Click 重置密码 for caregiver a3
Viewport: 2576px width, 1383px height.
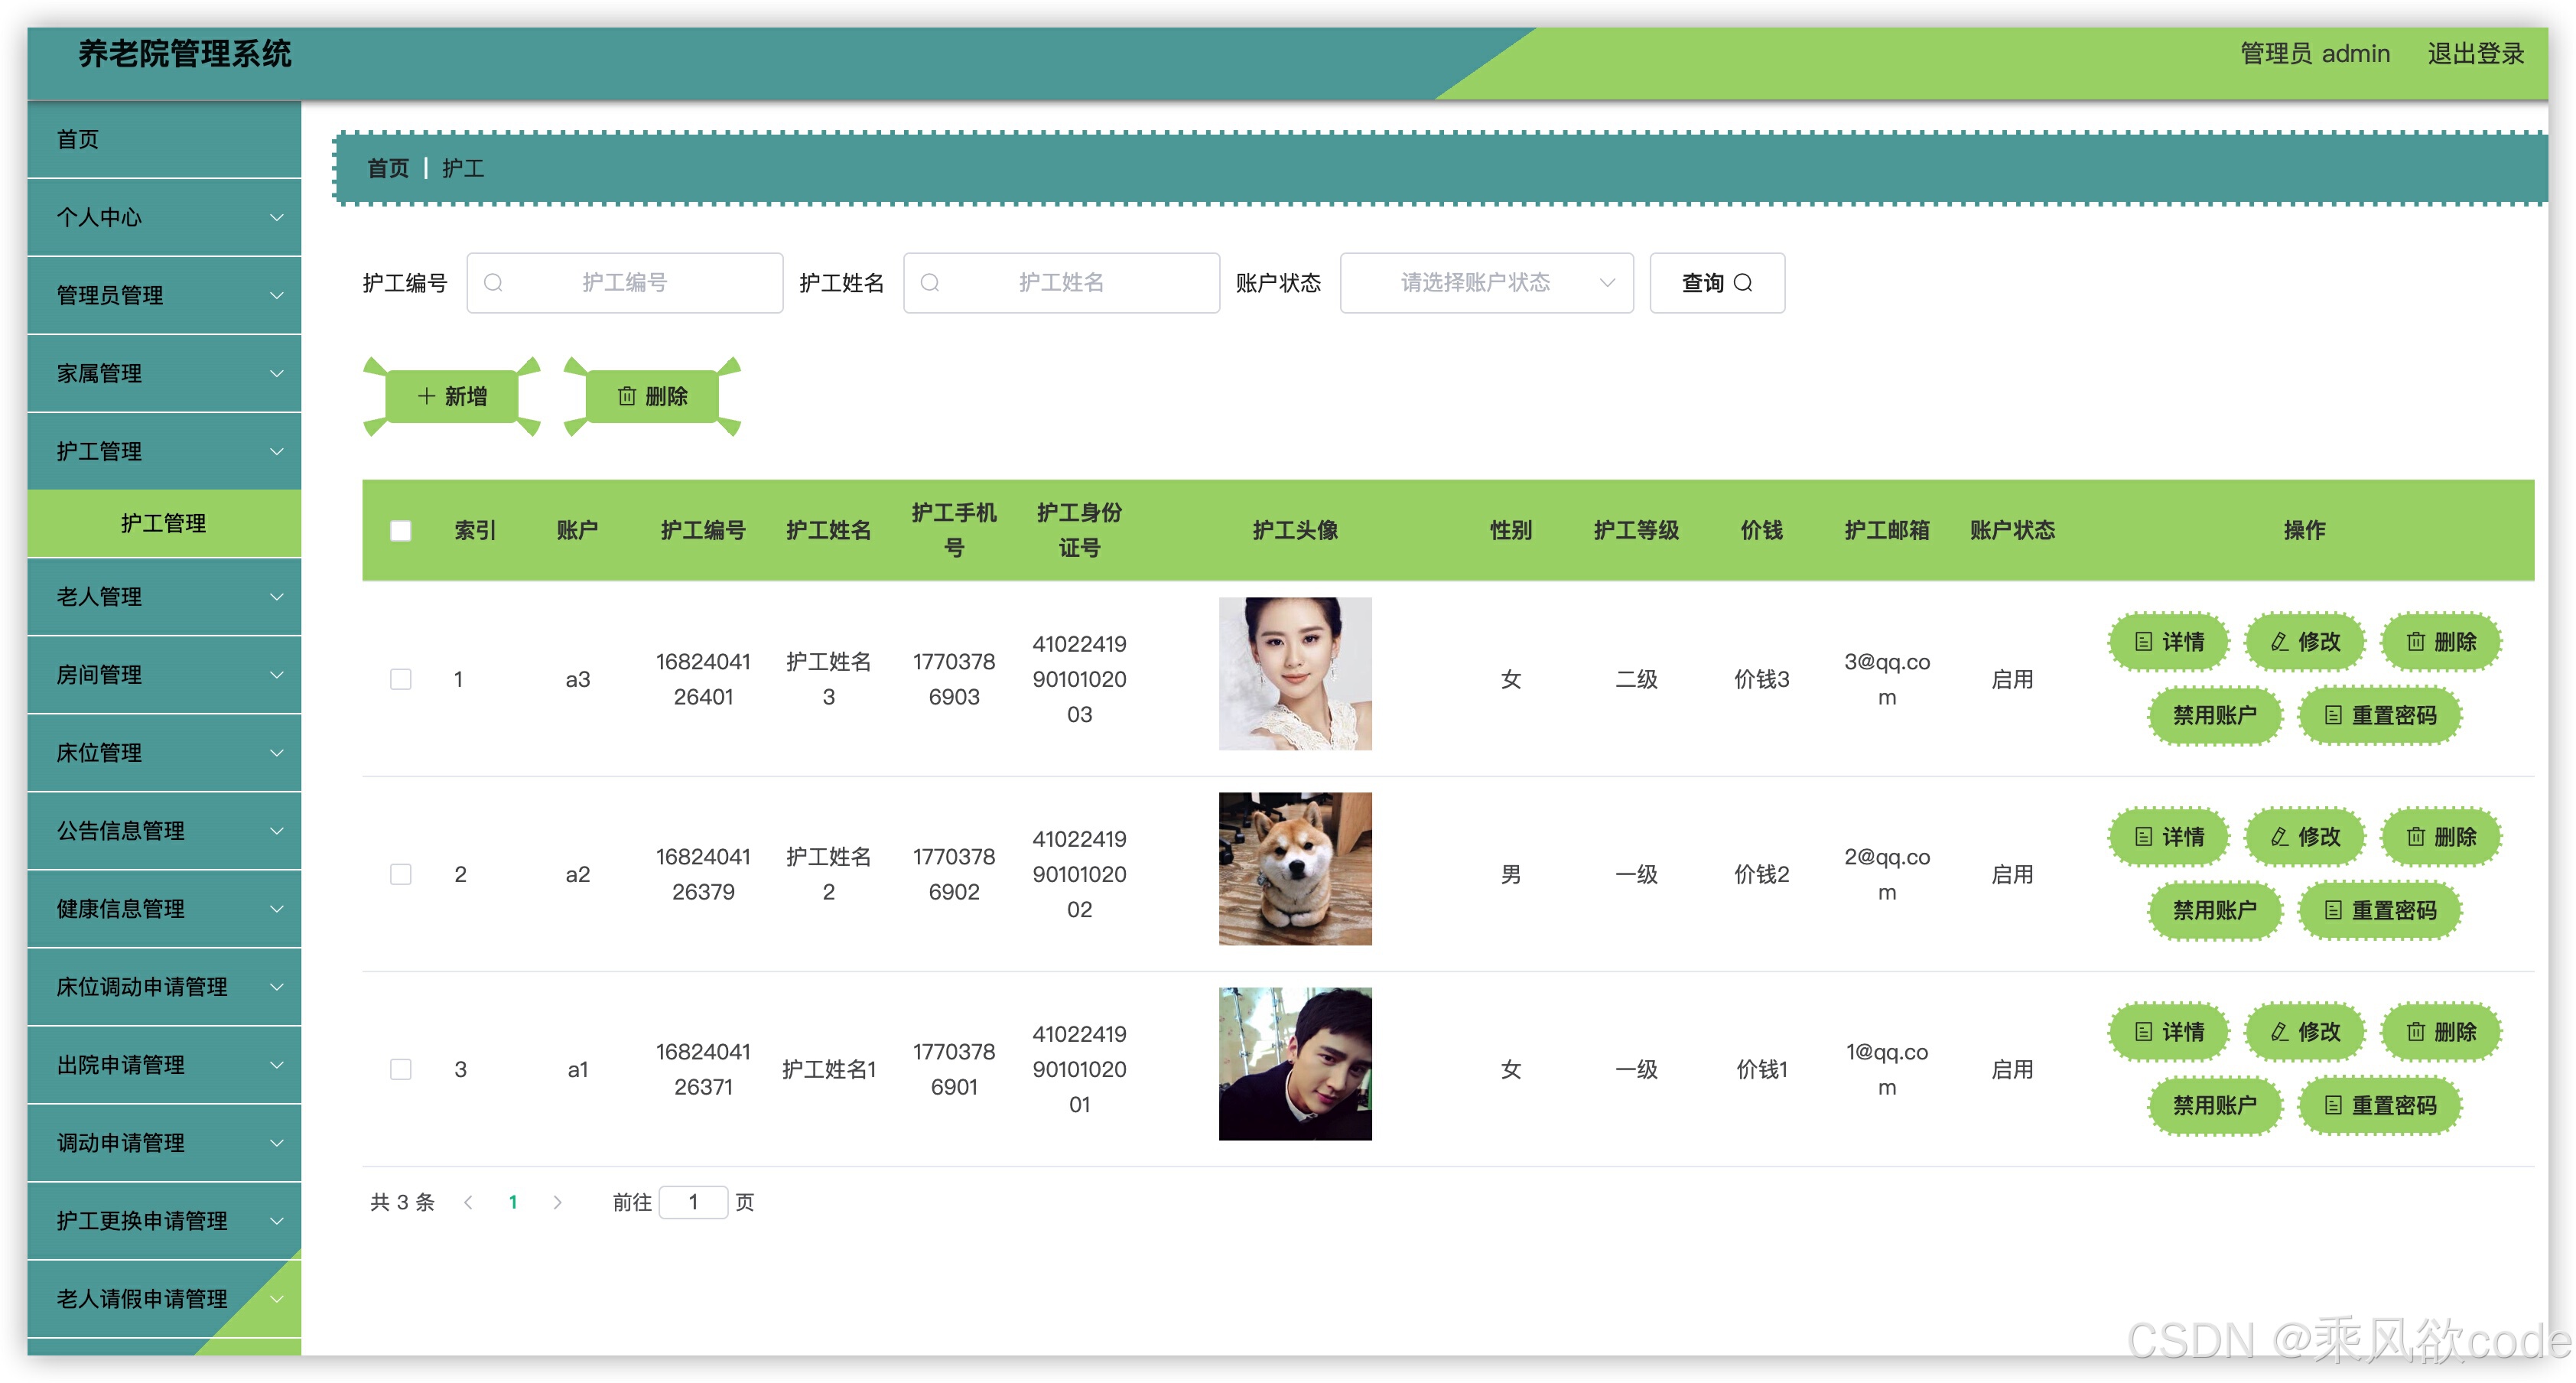click(x=2379, y=715)
